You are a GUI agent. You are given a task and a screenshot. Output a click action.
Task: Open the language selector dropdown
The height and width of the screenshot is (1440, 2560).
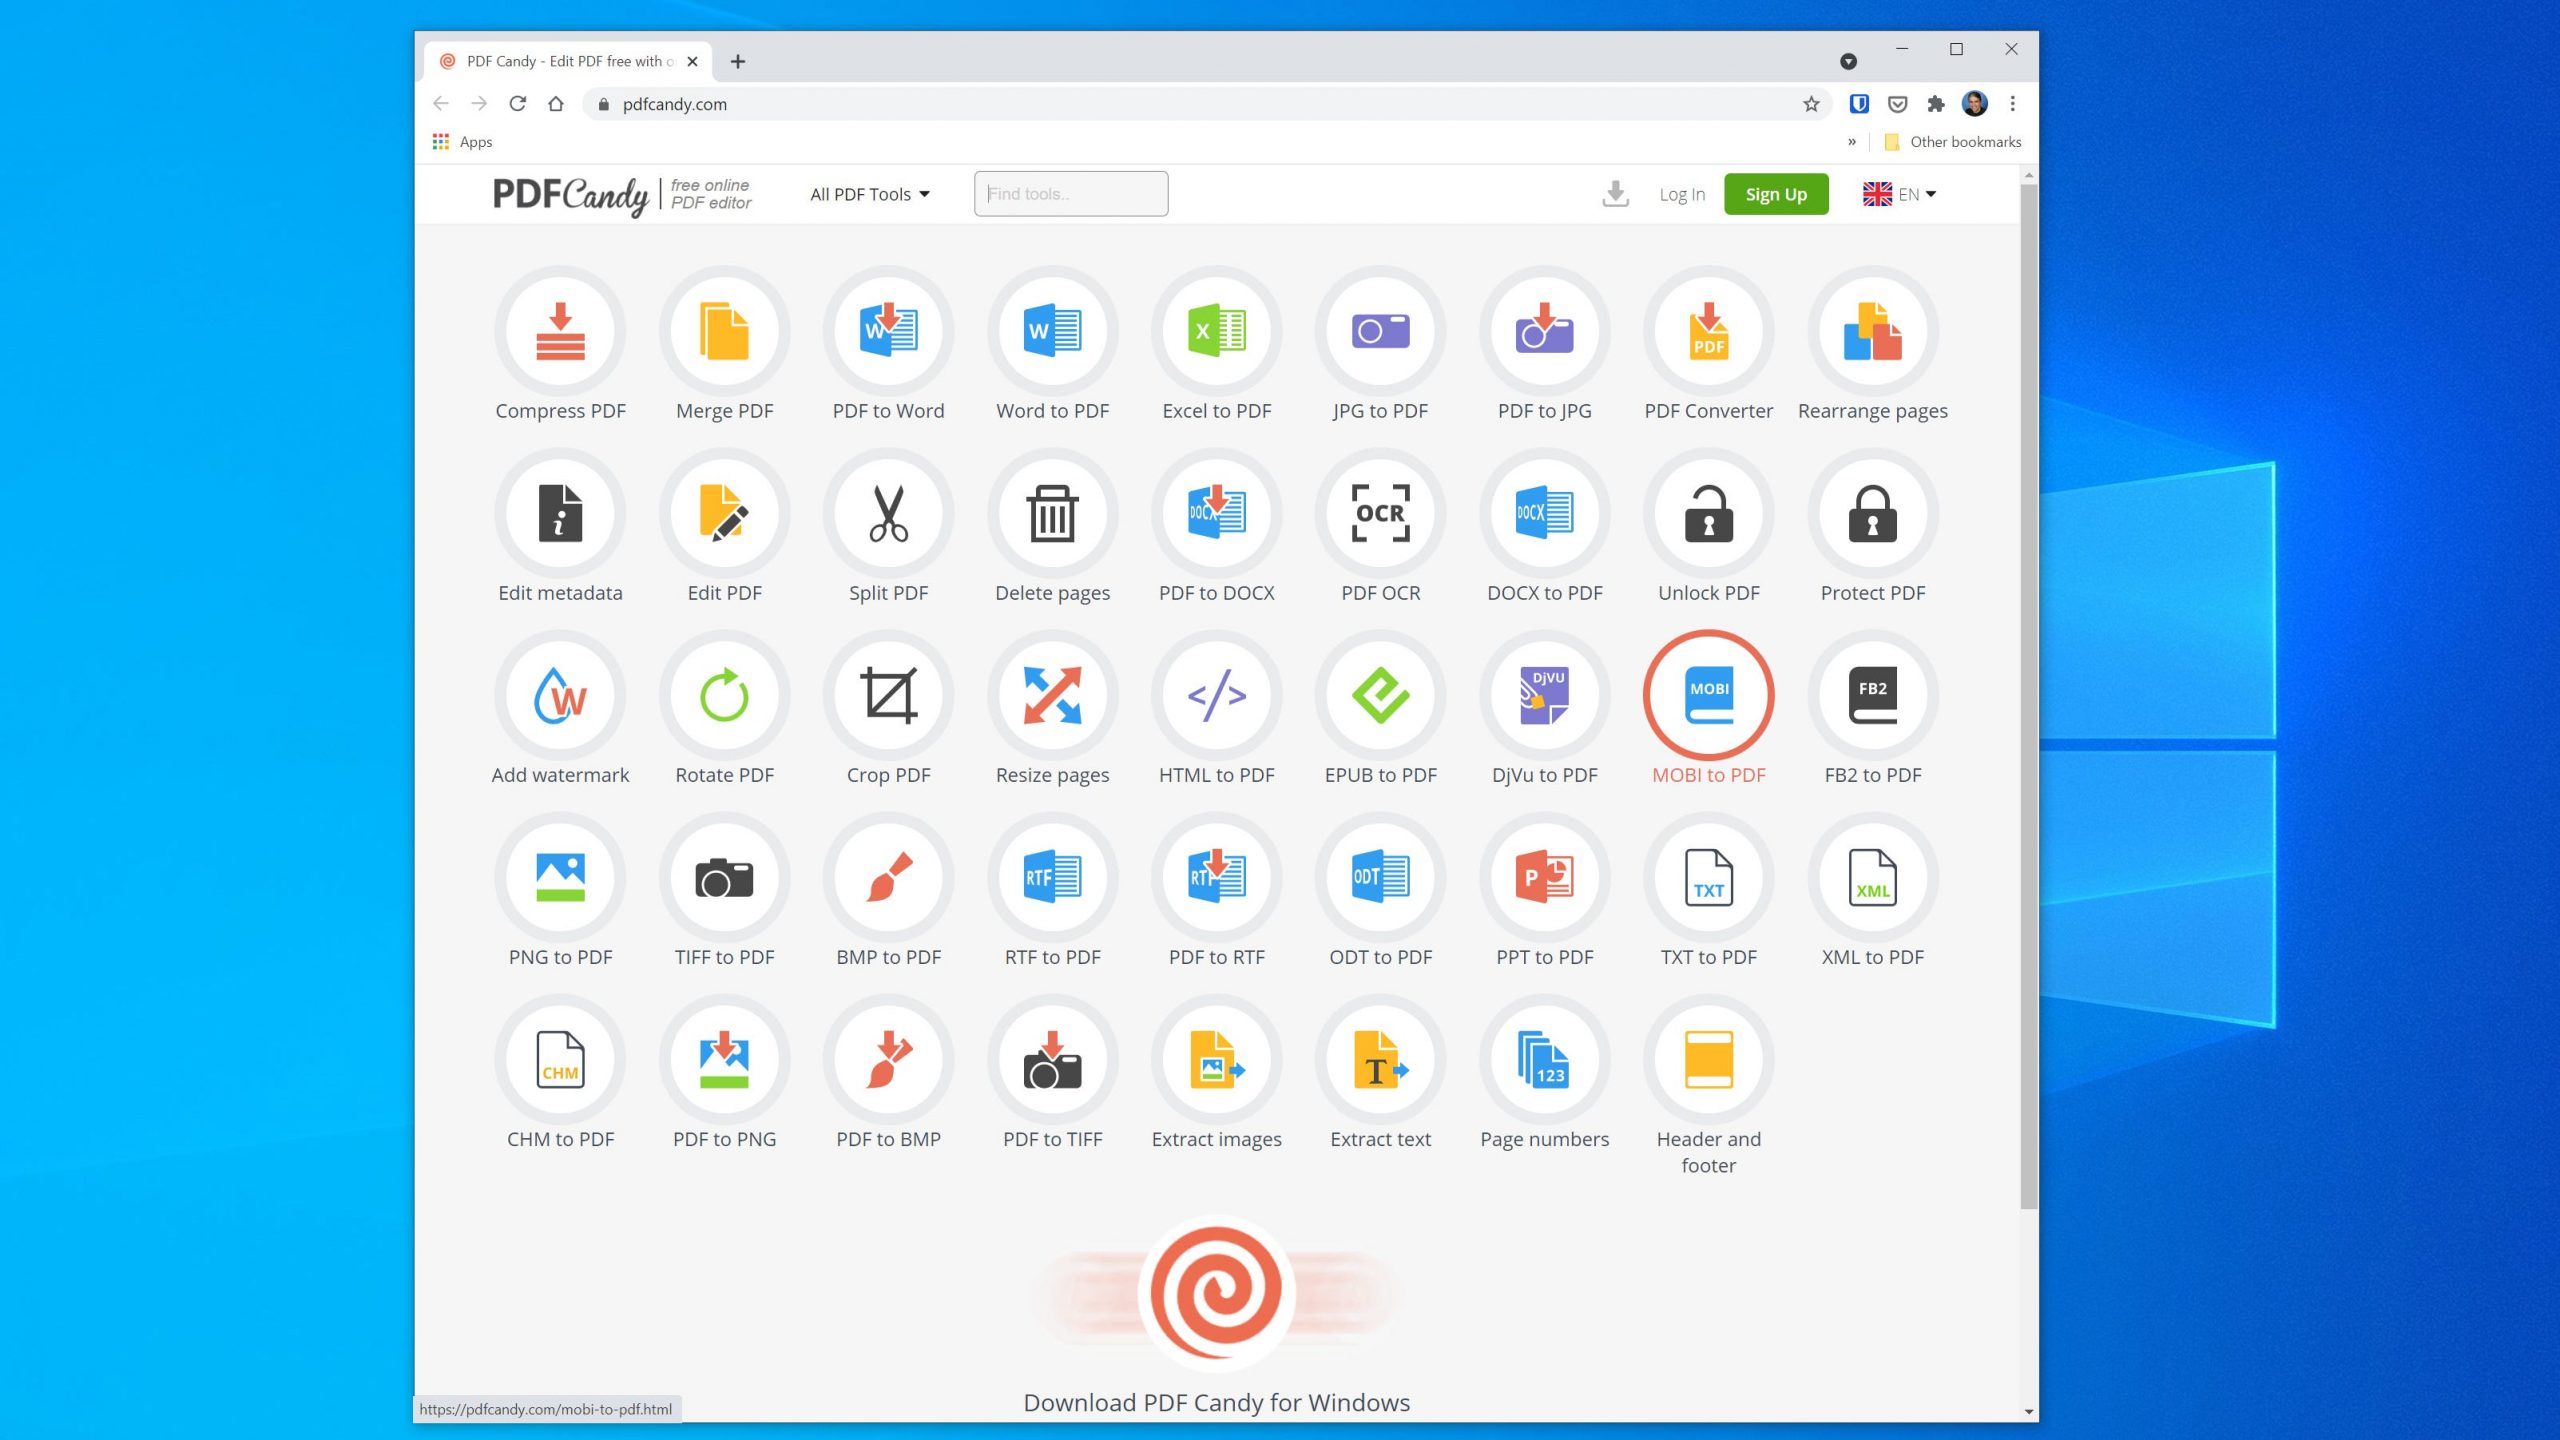[x=1902, y=193]
